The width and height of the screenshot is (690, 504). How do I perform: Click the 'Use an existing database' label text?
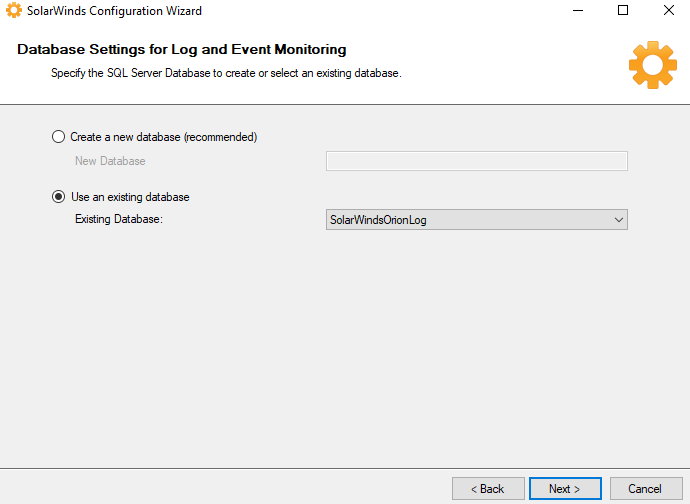coord(130,197)
